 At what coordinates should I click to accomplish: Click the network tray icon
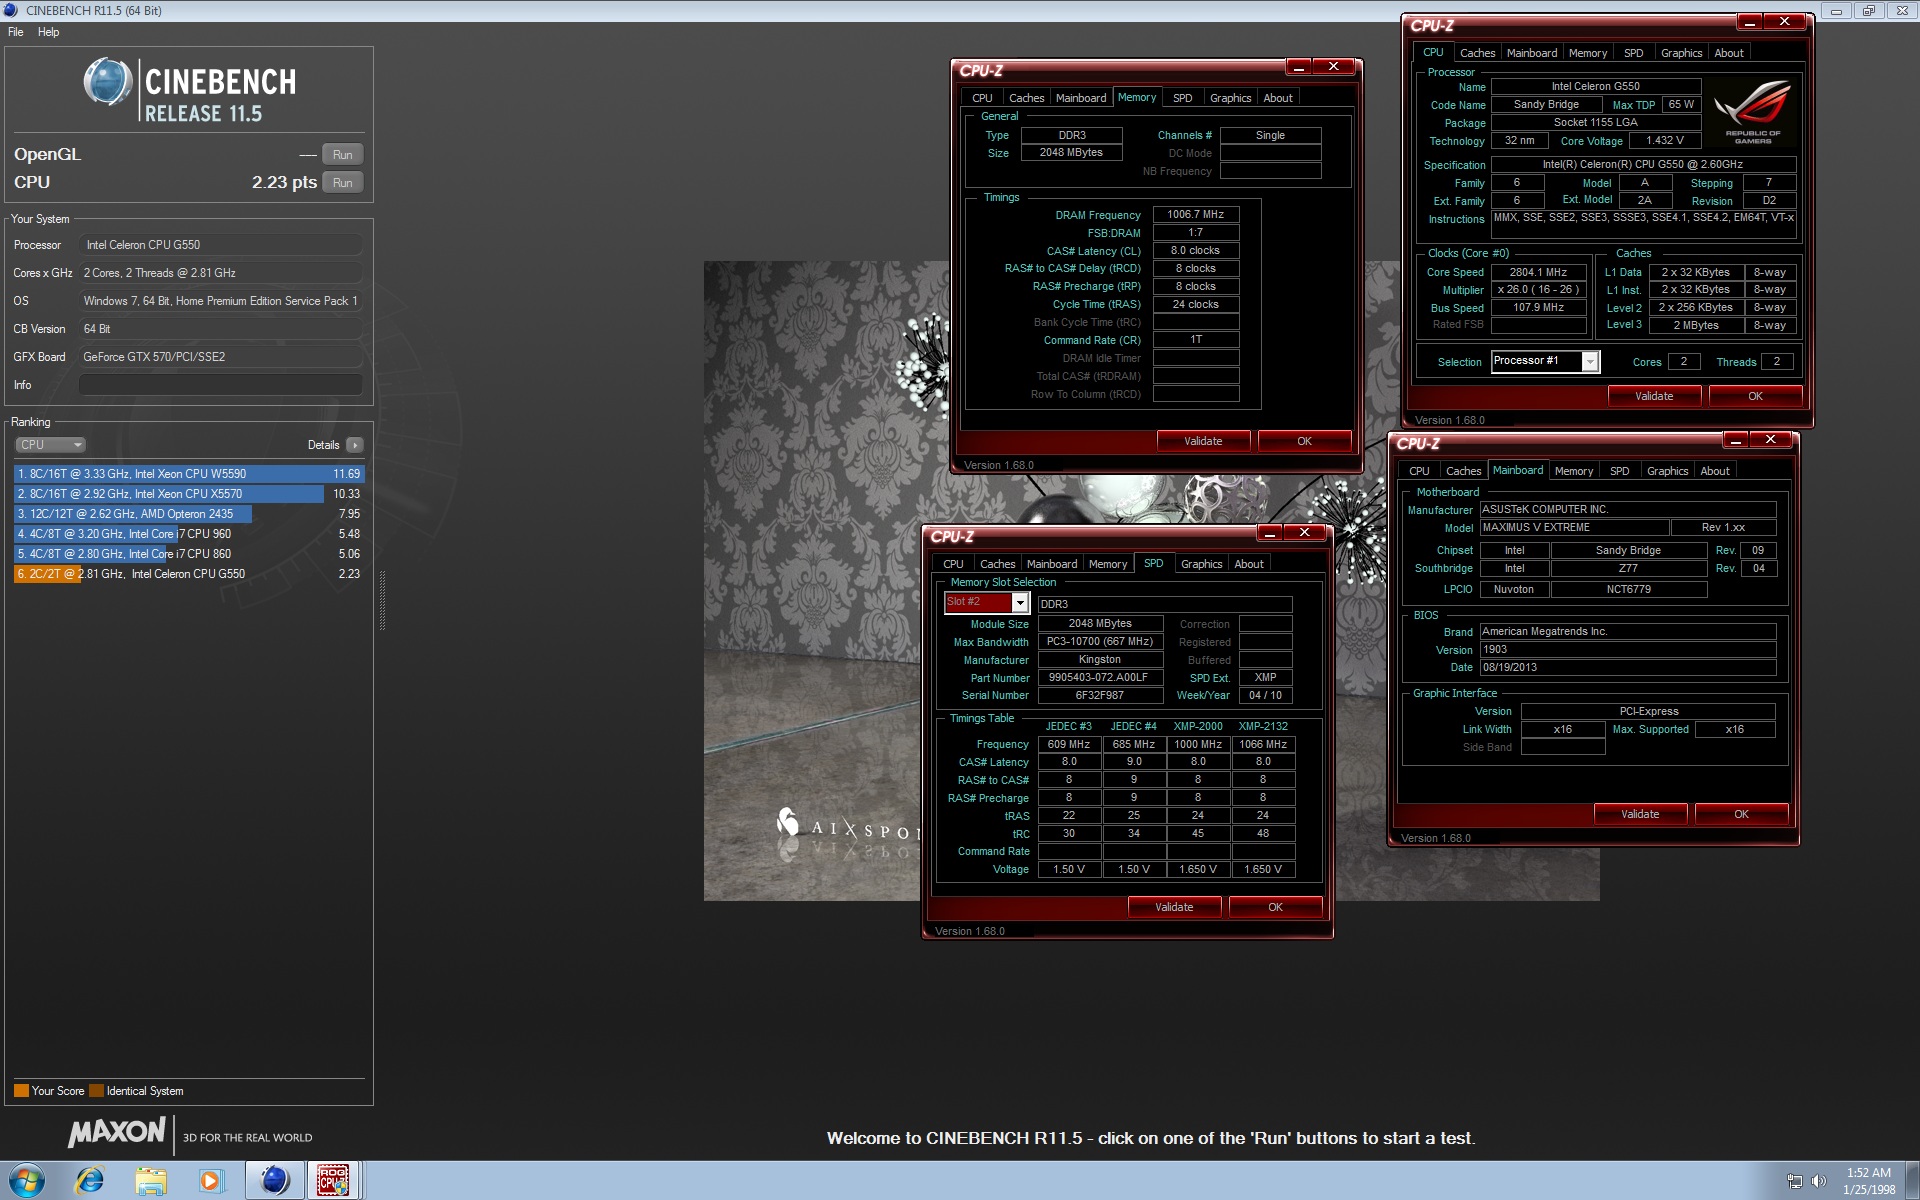point(1795,1181)
